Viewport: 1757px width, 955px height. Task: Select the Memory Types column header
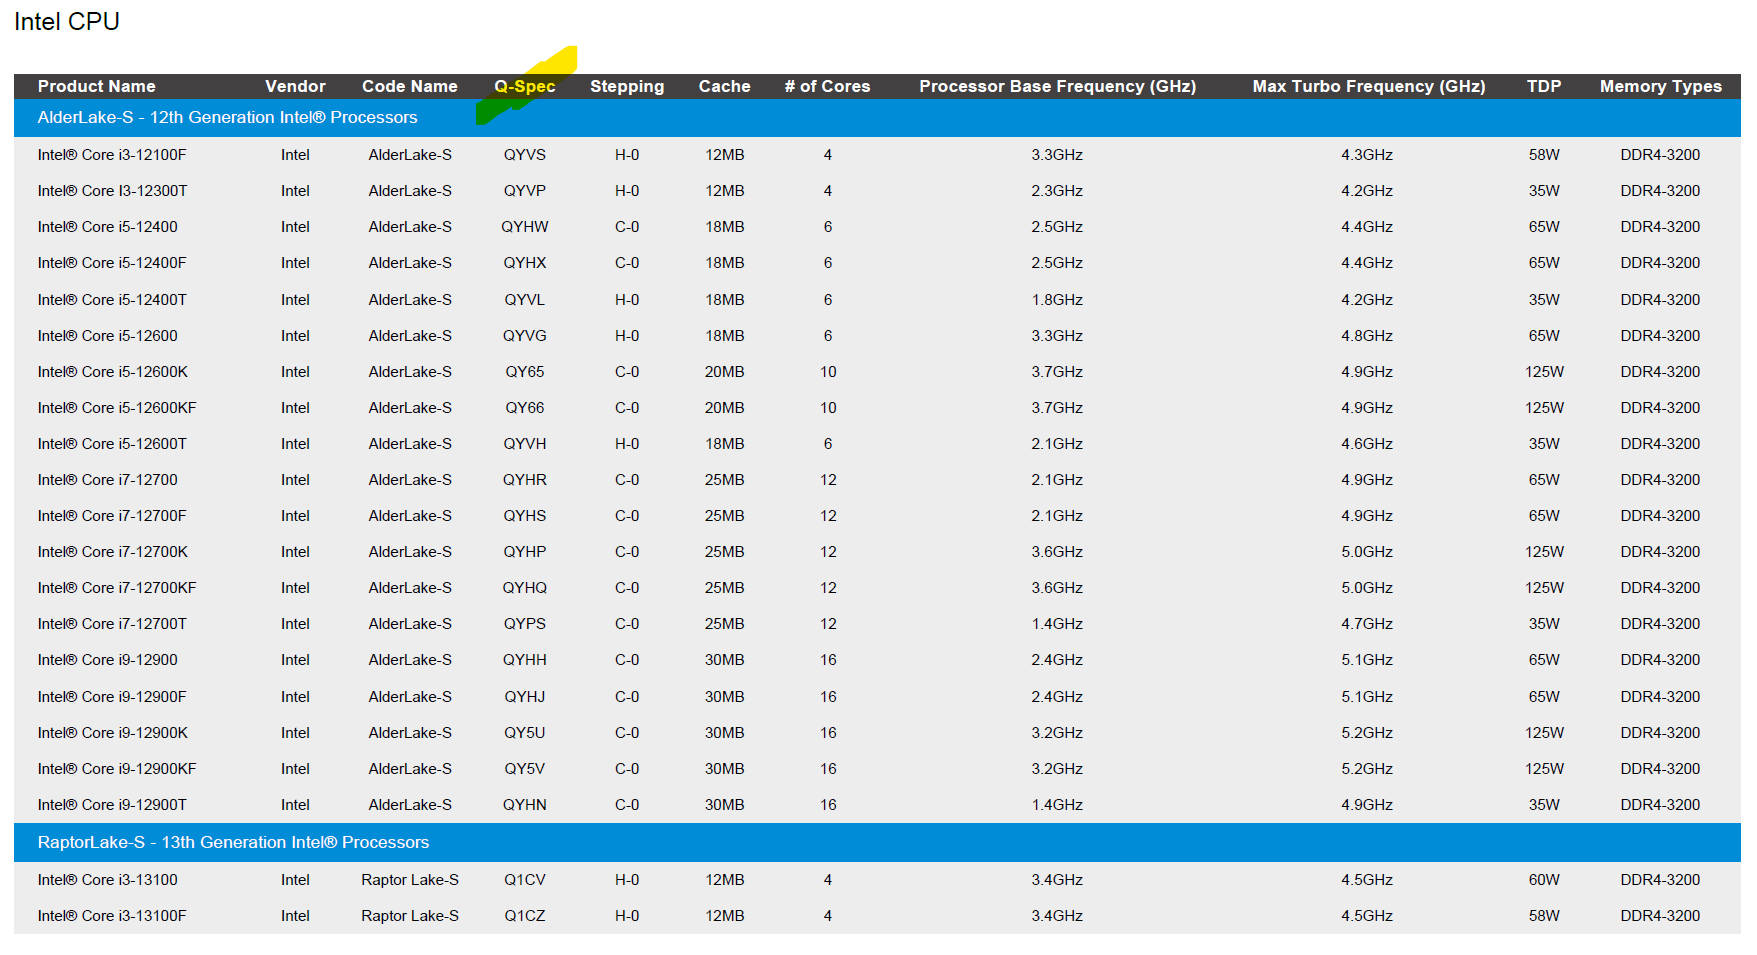(x=1660, y=86)
